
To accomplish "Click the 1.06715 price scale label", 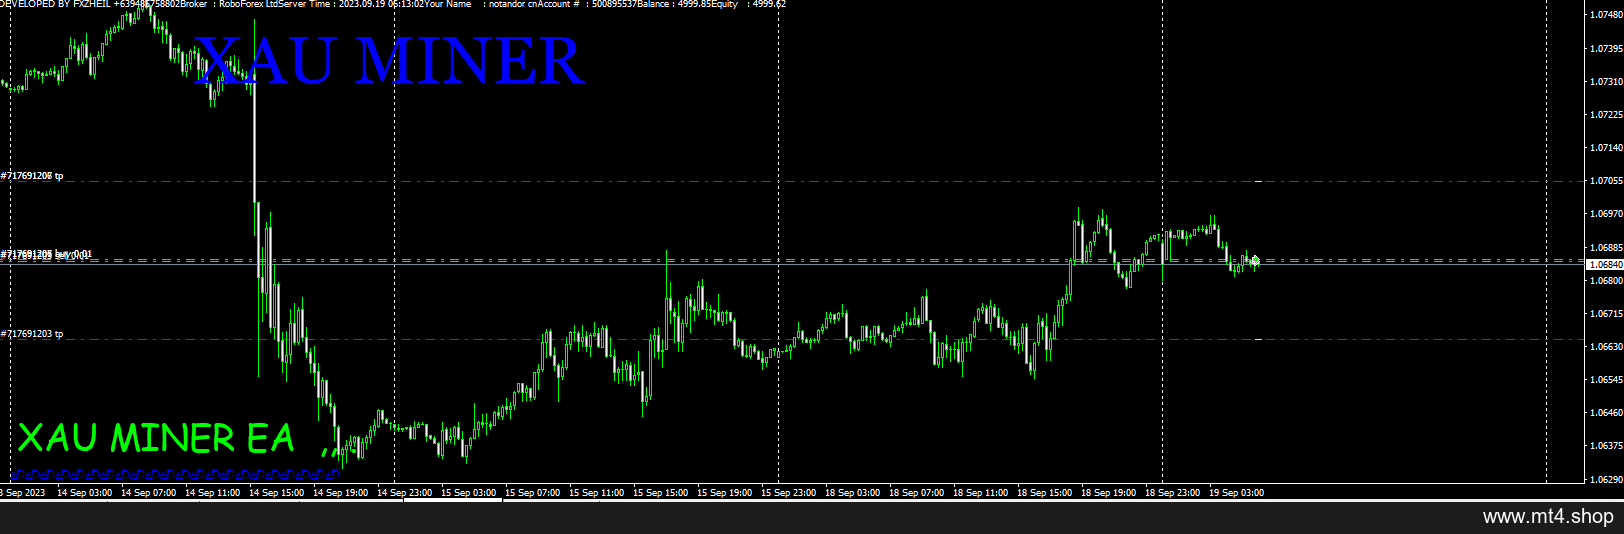I will (x=1606, y=313).
